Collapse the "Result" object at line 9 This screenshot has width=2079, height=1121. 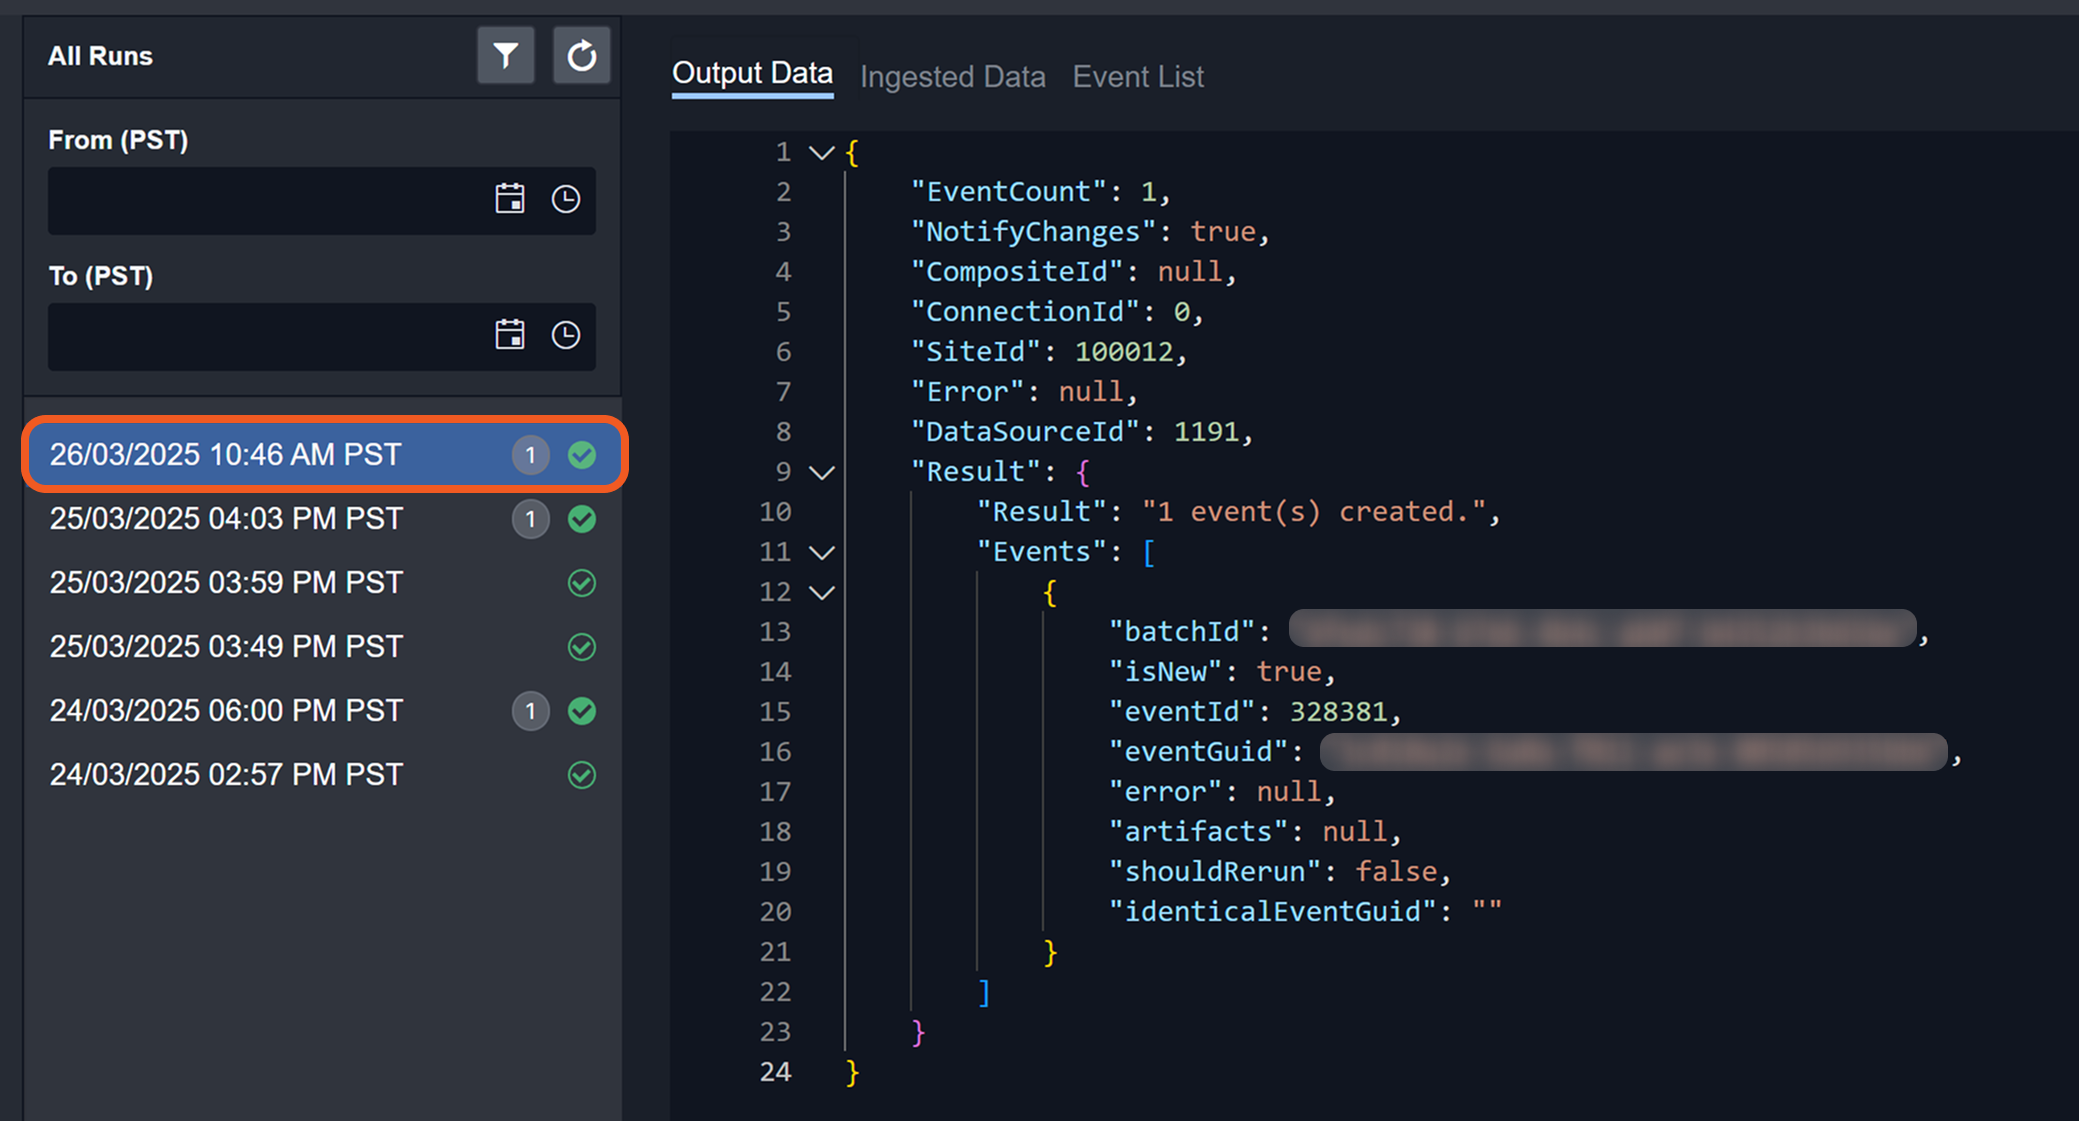point(821,473)
